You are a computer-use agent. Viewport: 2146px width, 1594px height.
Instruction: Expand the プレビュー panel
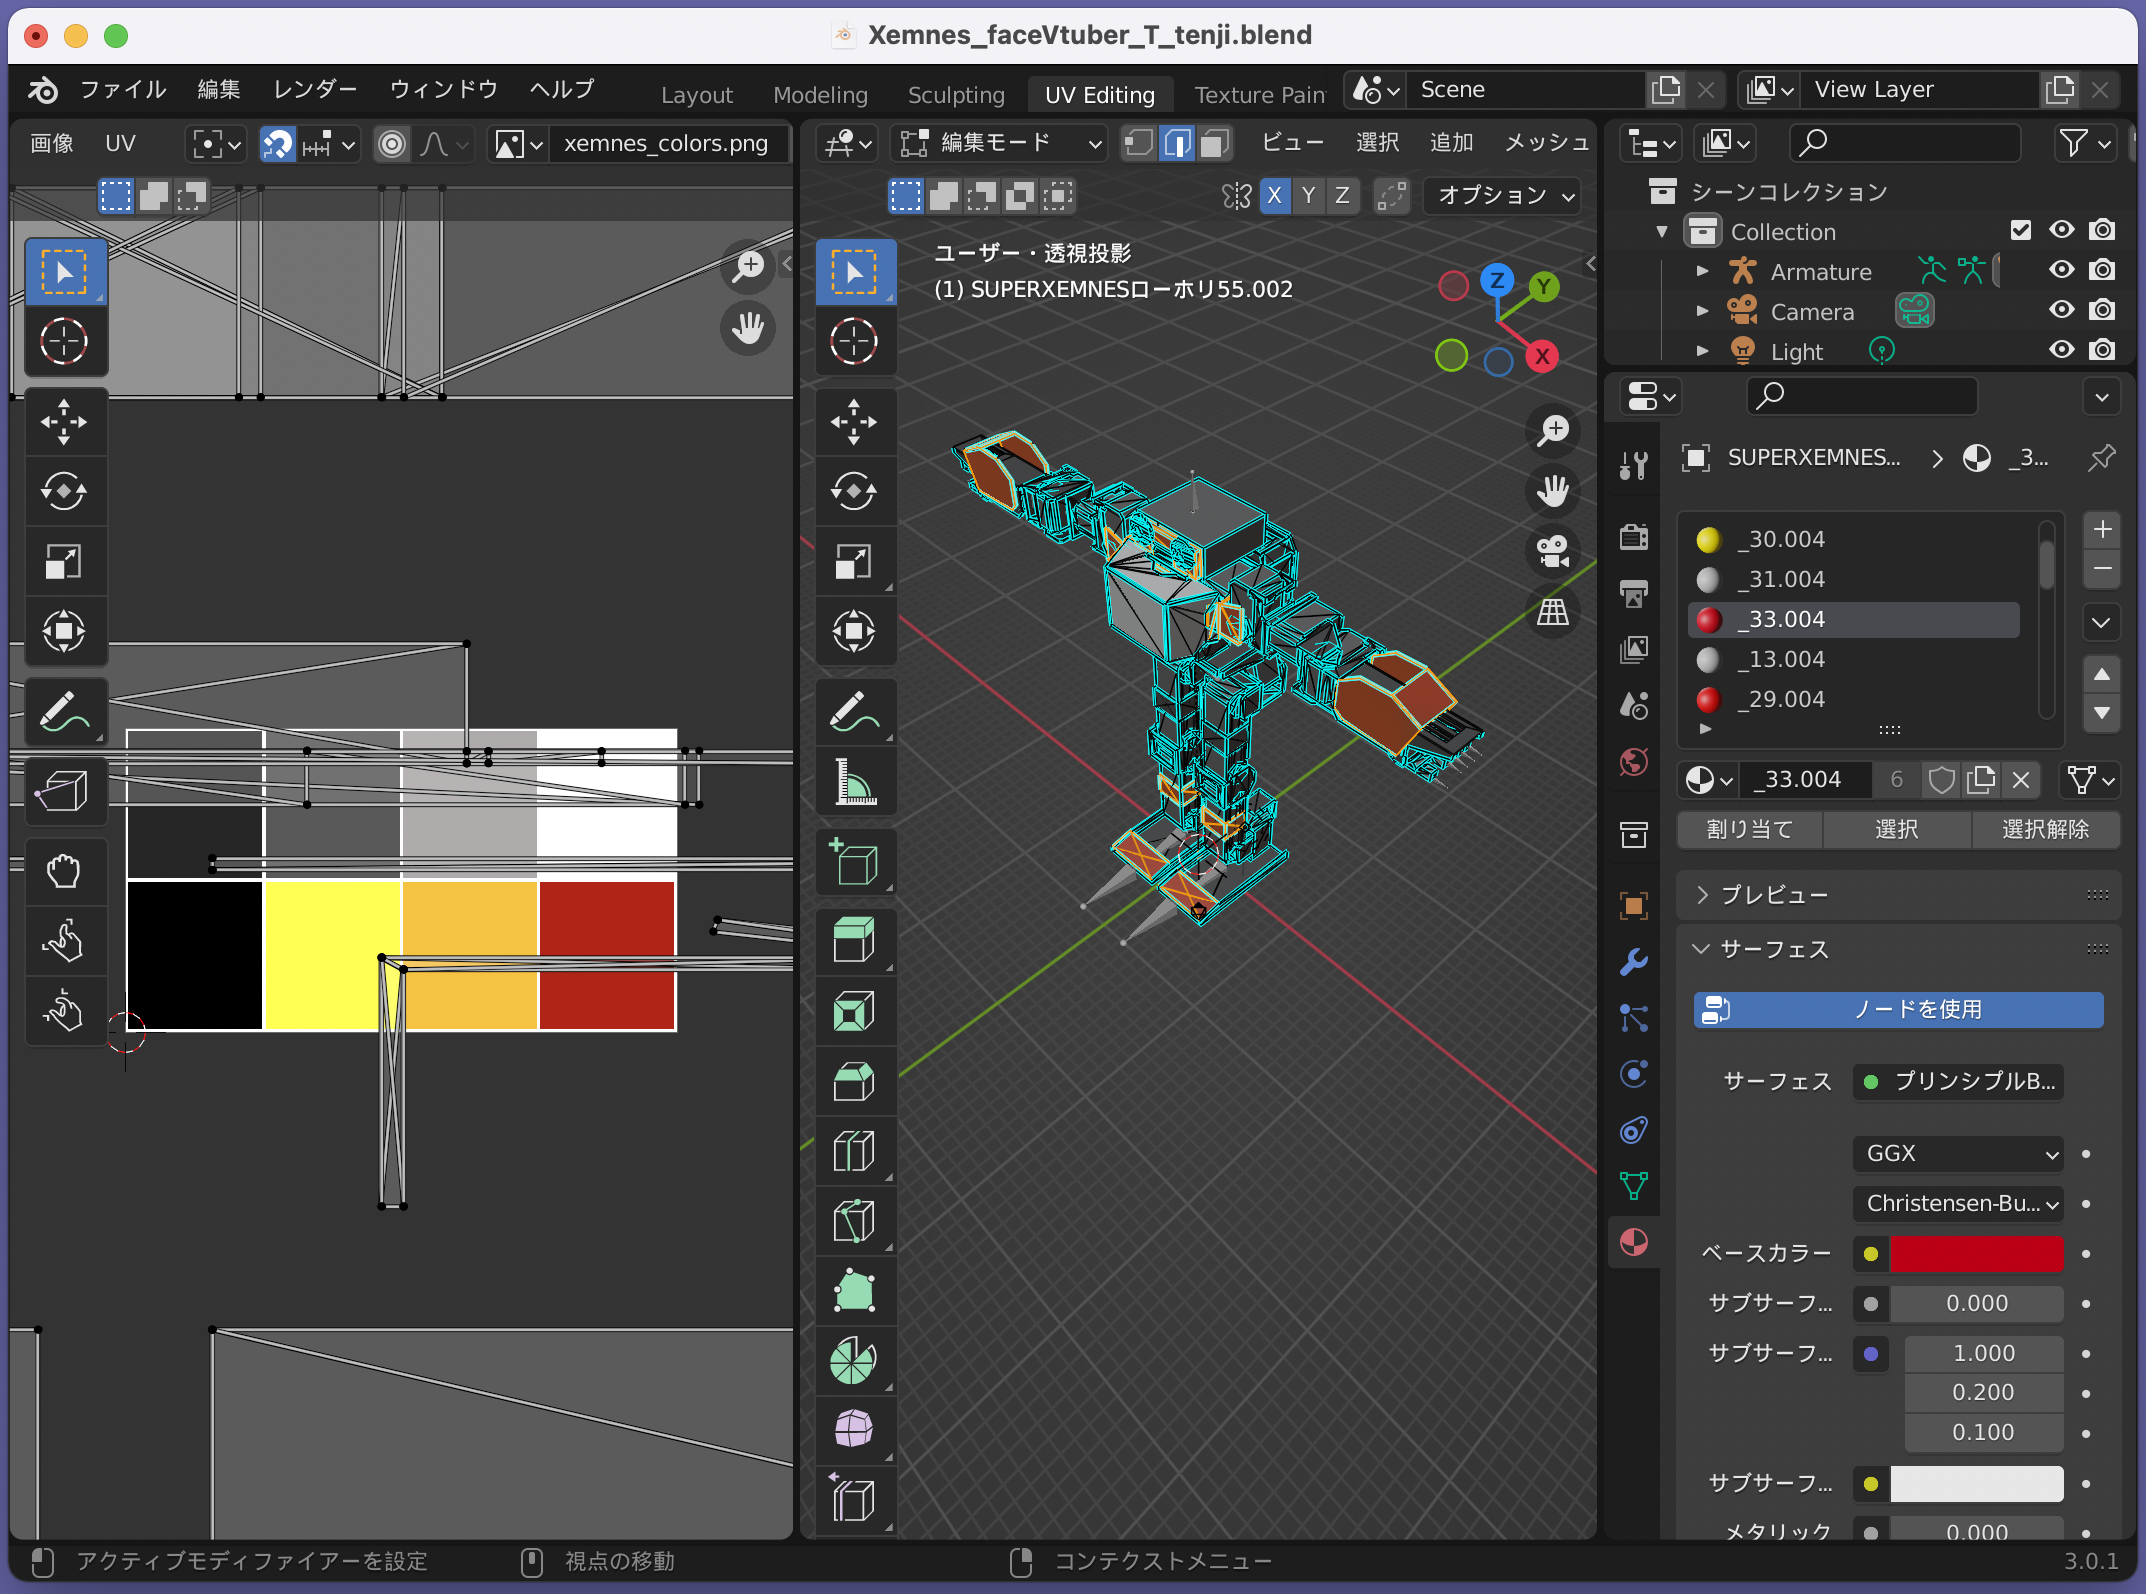[x=1775, y=895]
